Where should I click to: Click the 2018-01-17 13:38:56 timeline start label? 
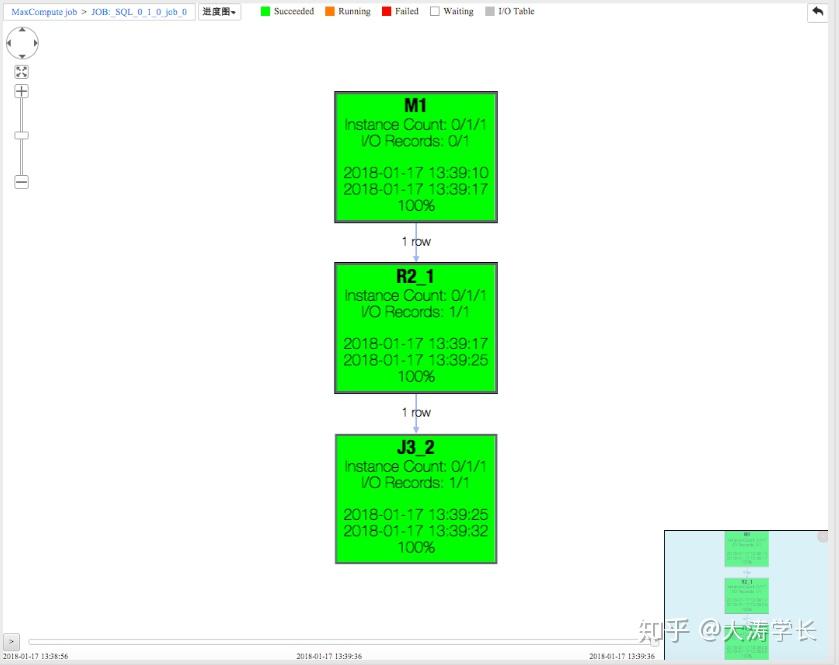pos(36,656)
